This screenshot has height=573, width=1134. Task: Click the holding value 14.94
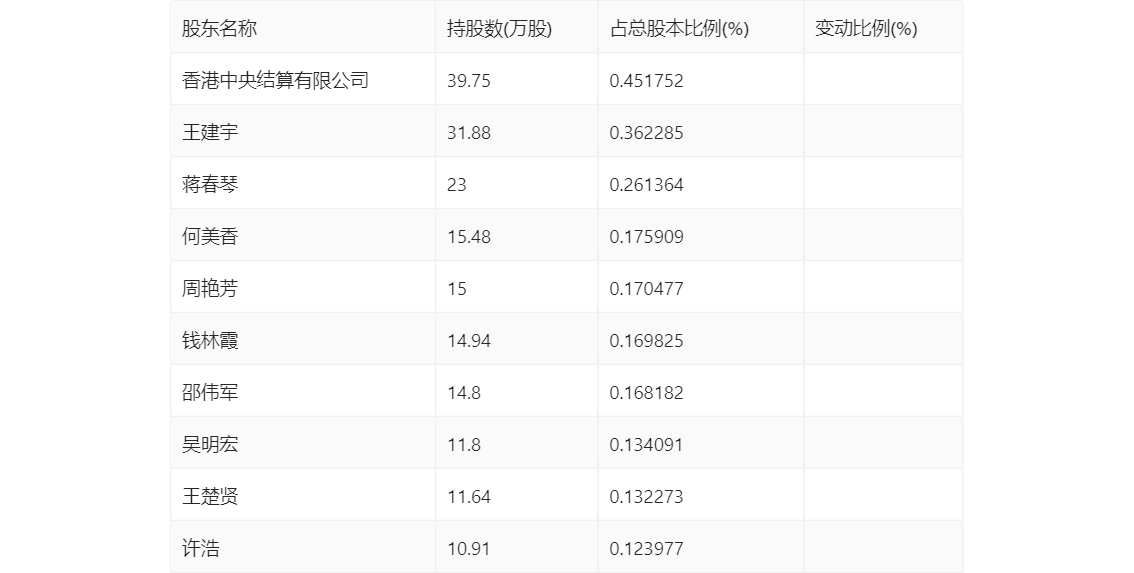point(469,341)
